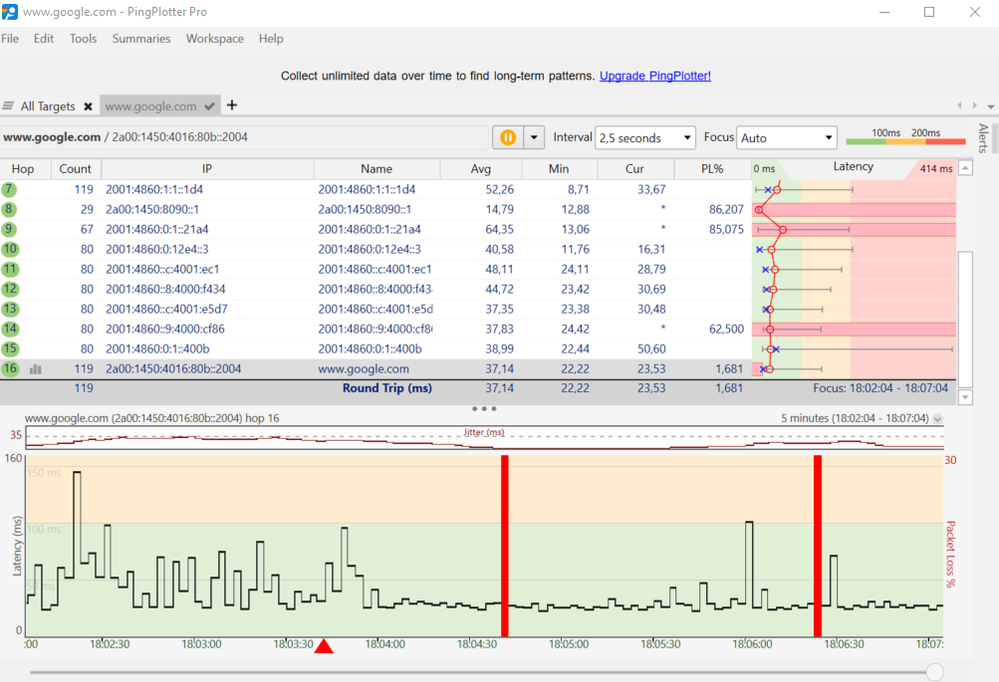999x682 pixels.
Task: Open the Summaries menu
Action: [141, 38]
